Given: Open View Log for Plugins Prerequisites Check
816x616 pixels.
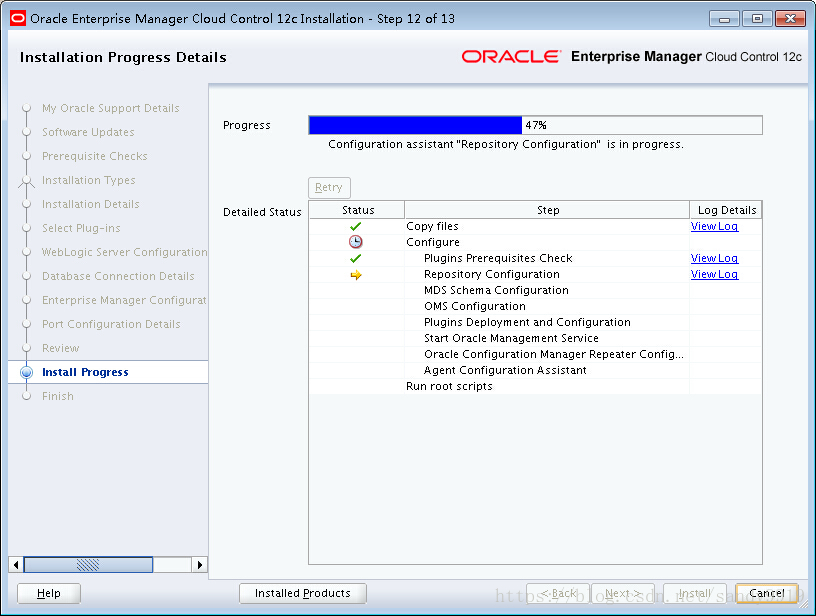Looking at the screenshot, I should click(714, 259).
